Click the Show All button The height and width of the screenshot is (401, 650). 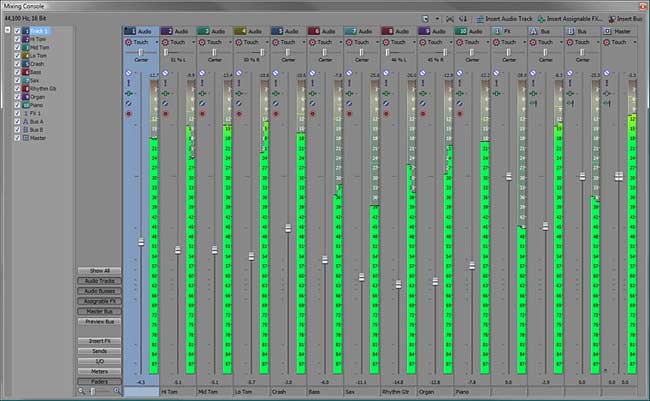point(99,271)
